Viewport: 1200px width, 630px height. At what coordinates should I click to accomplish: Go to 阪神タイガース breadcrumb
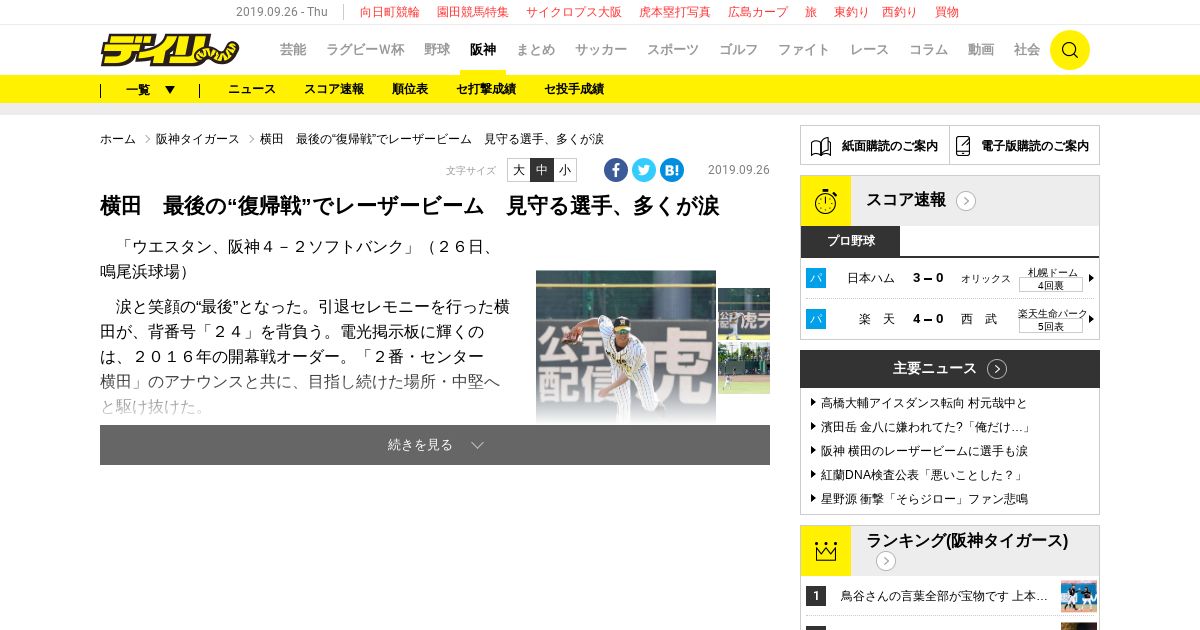198,139
